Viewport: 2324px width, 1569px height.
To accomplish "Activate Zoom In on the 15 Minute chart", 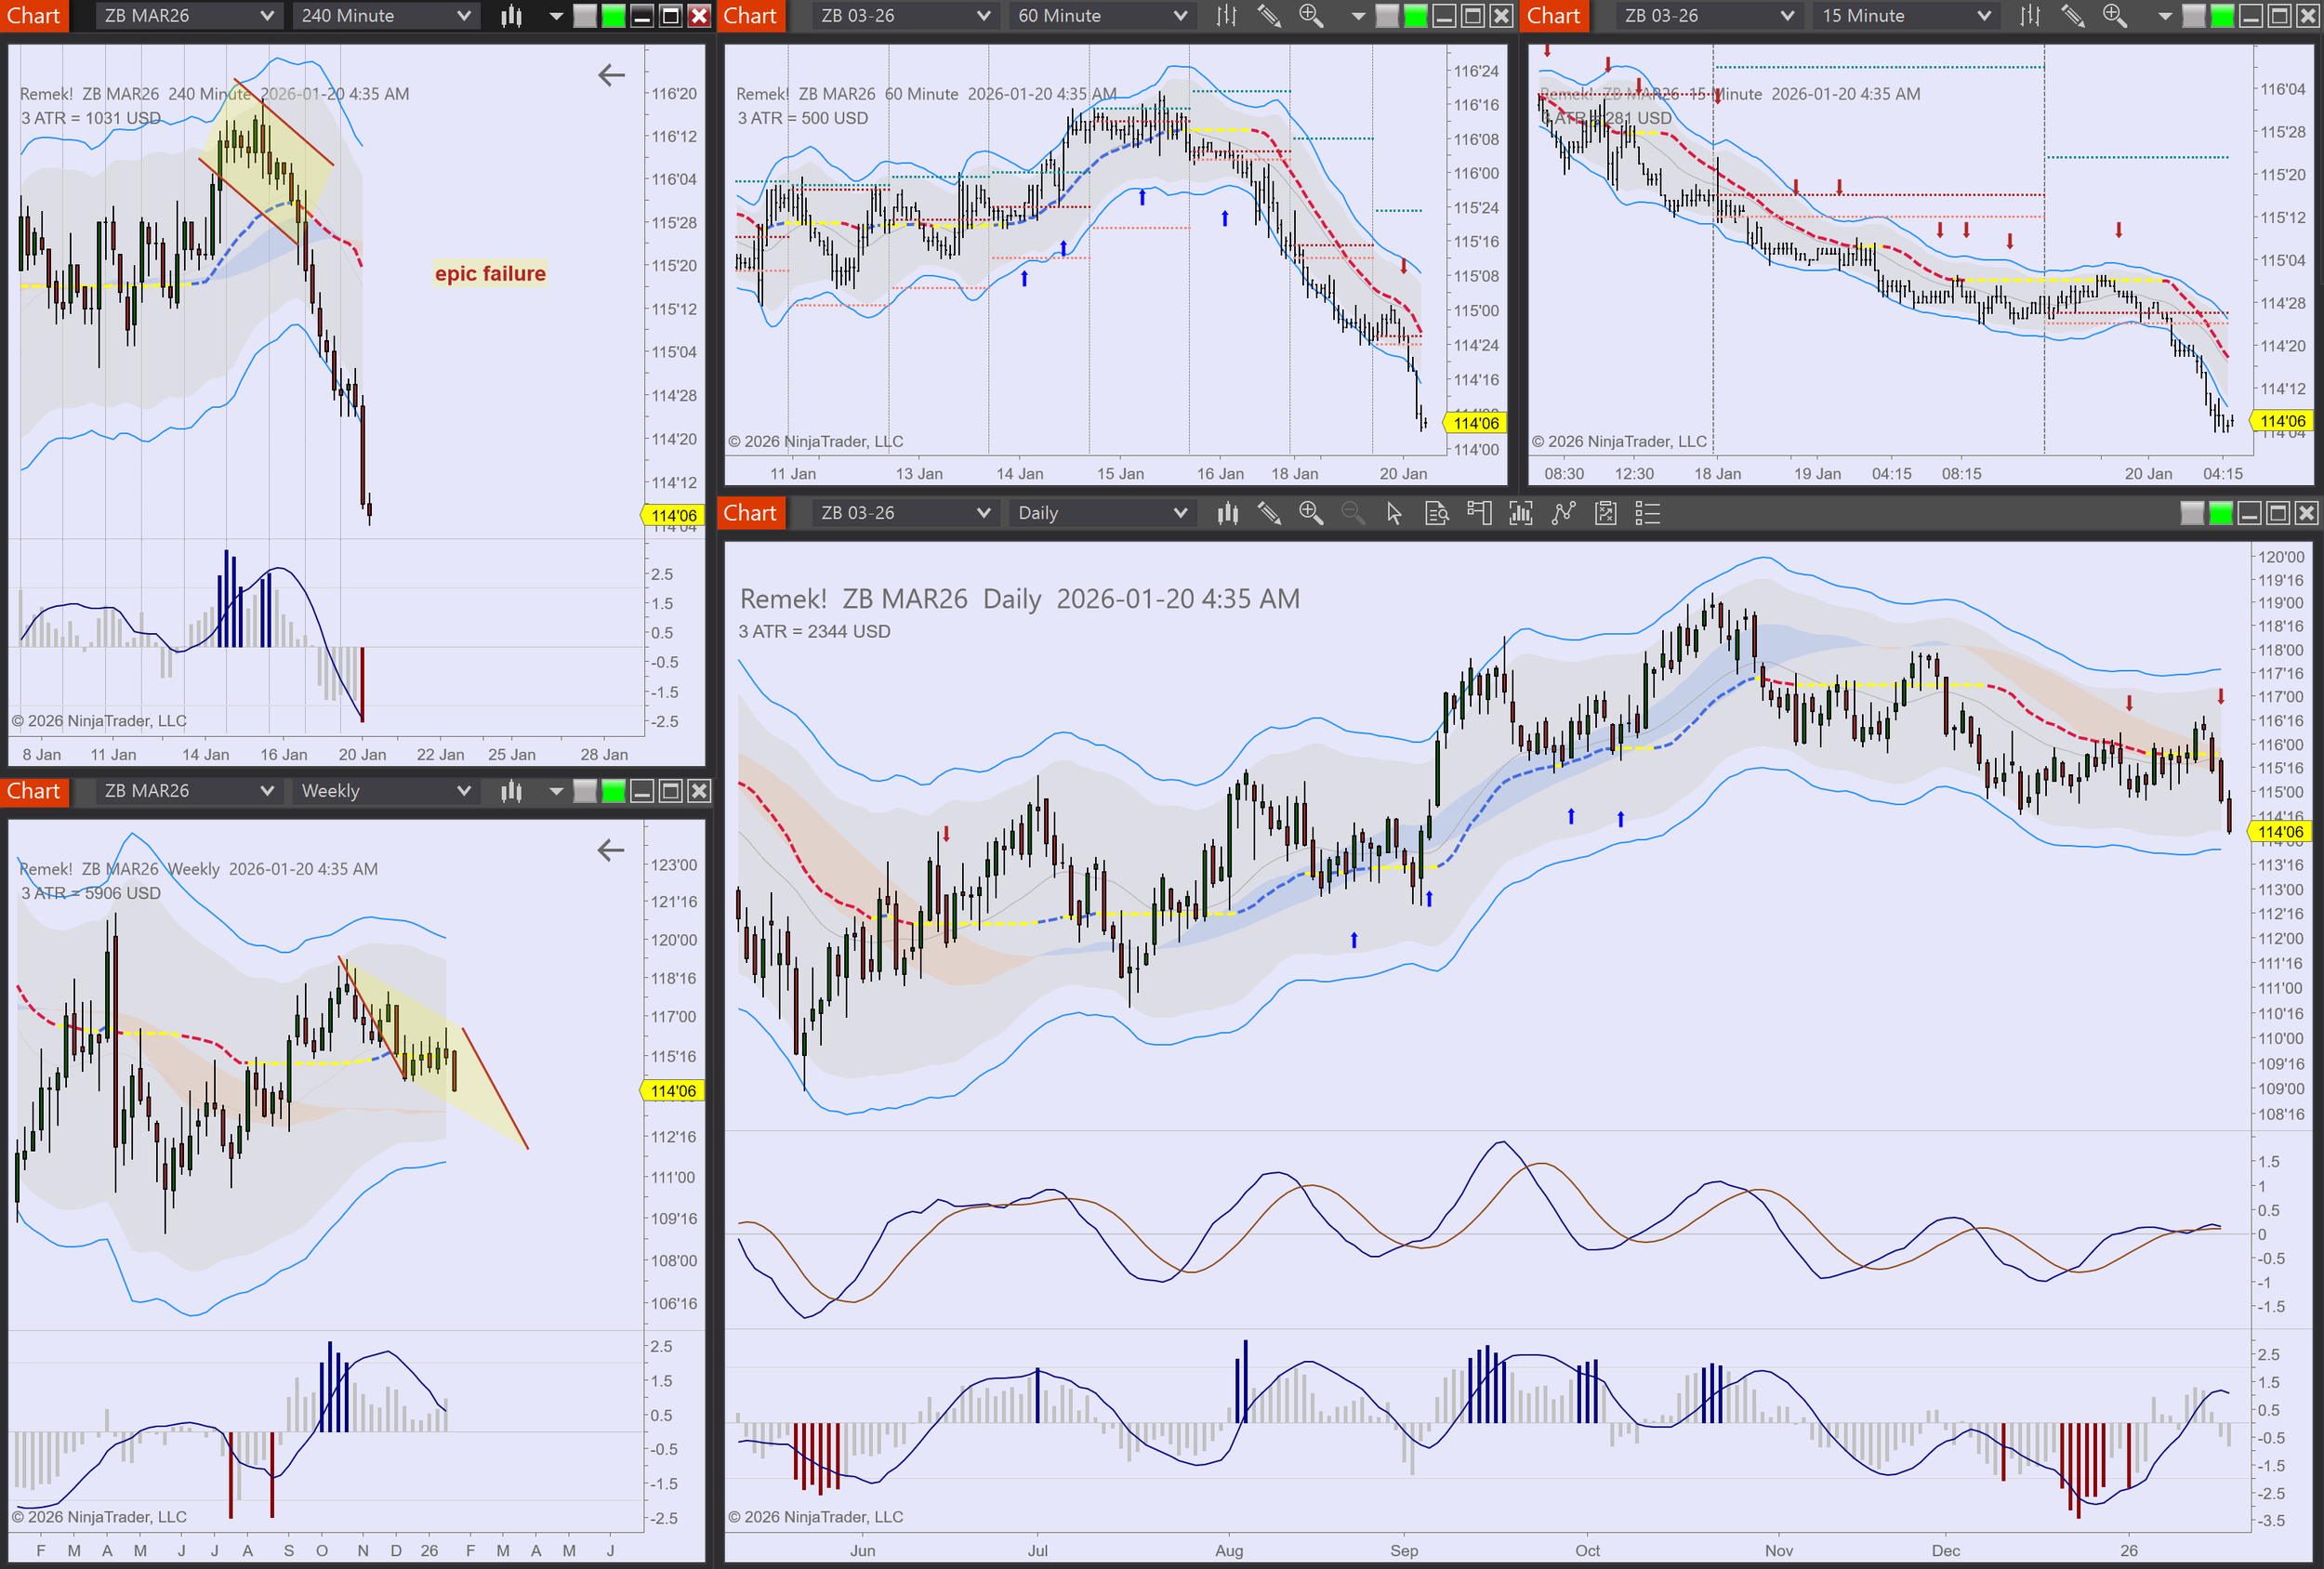I will click(2114, 16).
